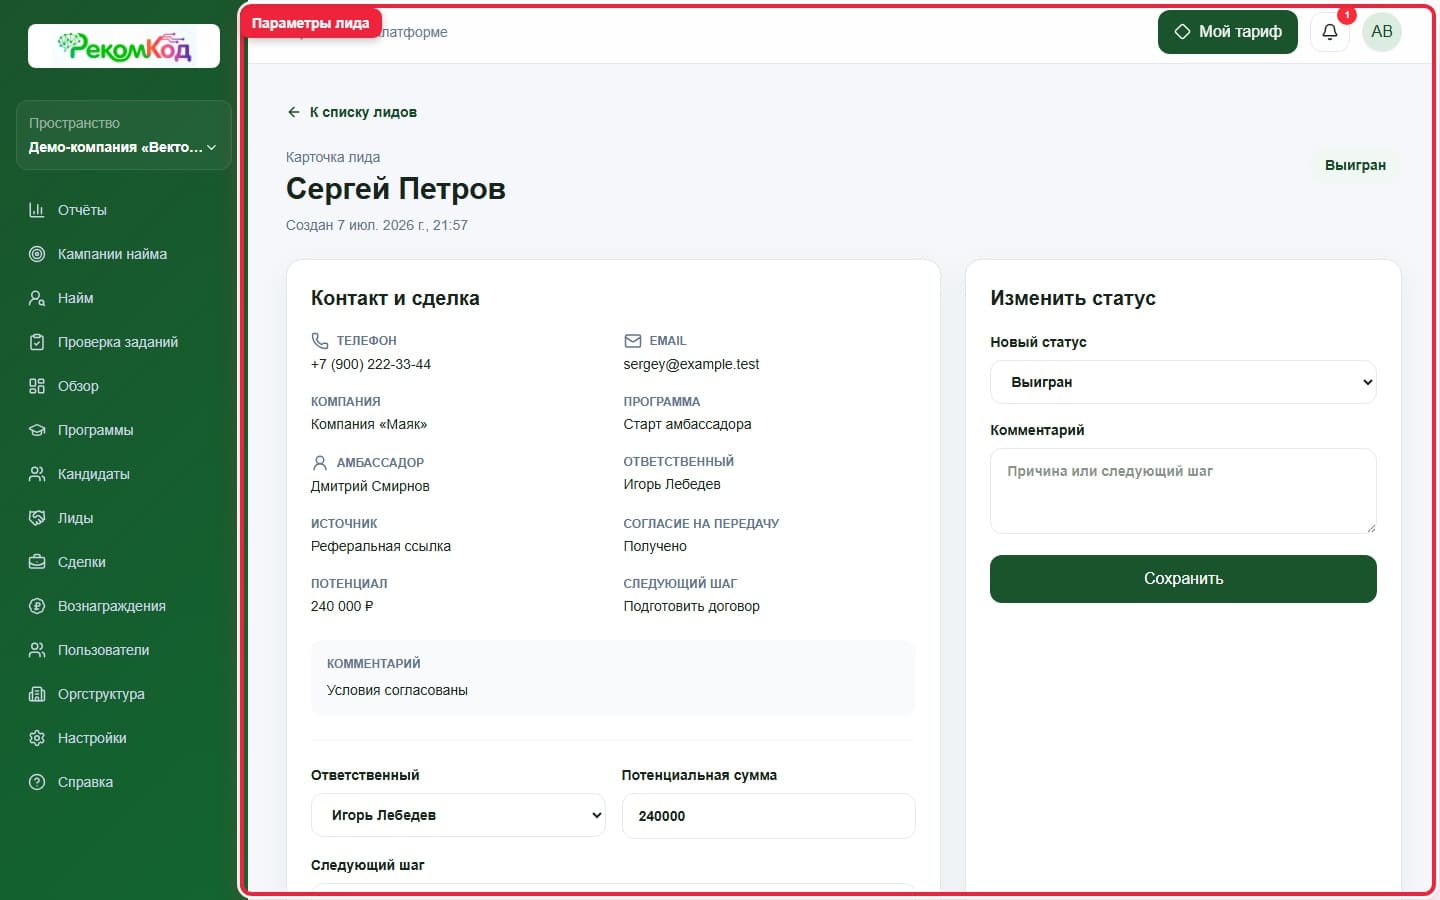The height and width of the screenshot is (900, 1440).
Task: Click the Кандидаты people icon
Action: (37, 474)
